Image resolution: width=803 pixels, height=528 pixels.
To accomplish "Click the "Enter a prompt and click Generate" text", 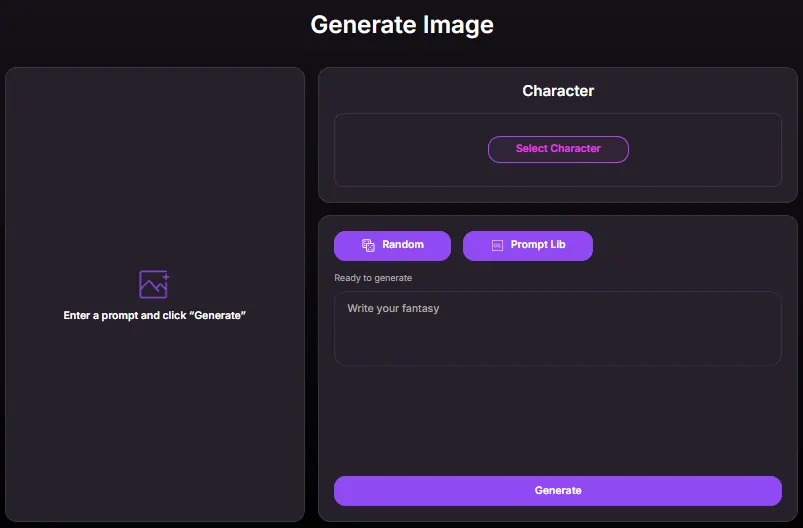I will pos(155,315).
